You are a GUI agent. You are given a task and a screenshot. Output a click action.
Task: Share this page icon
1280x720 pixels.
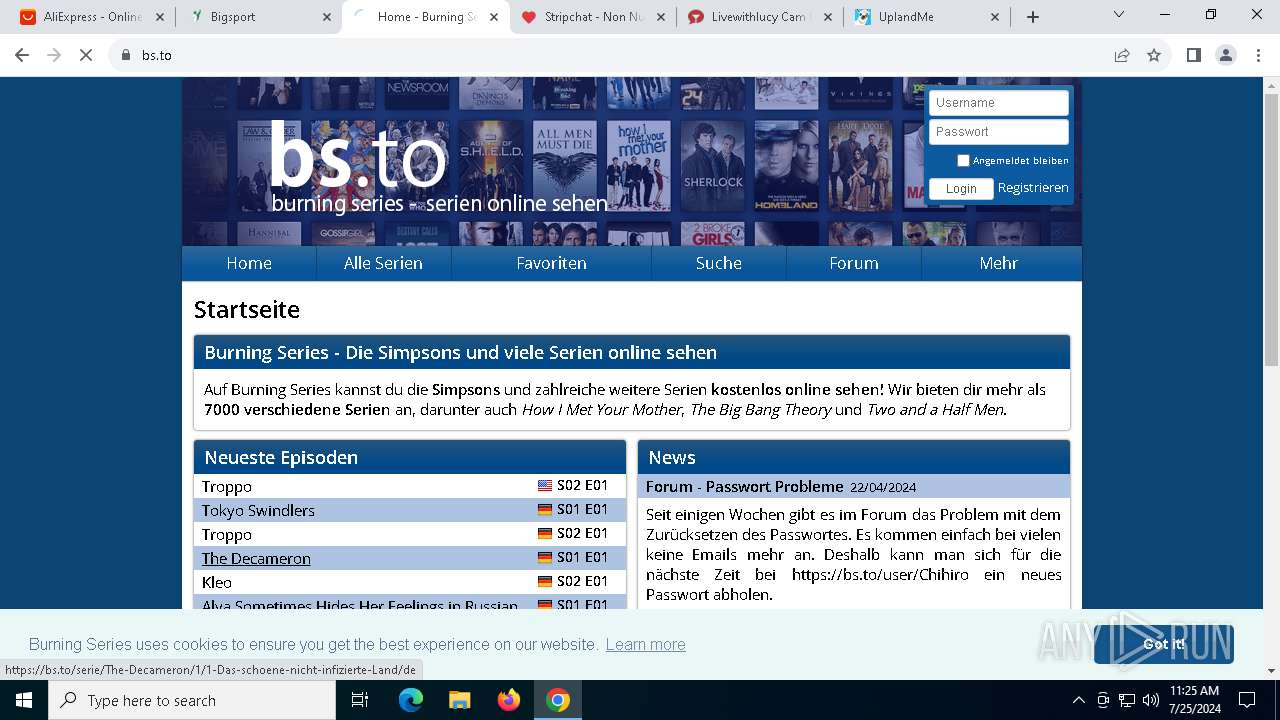coord(1122,55)
